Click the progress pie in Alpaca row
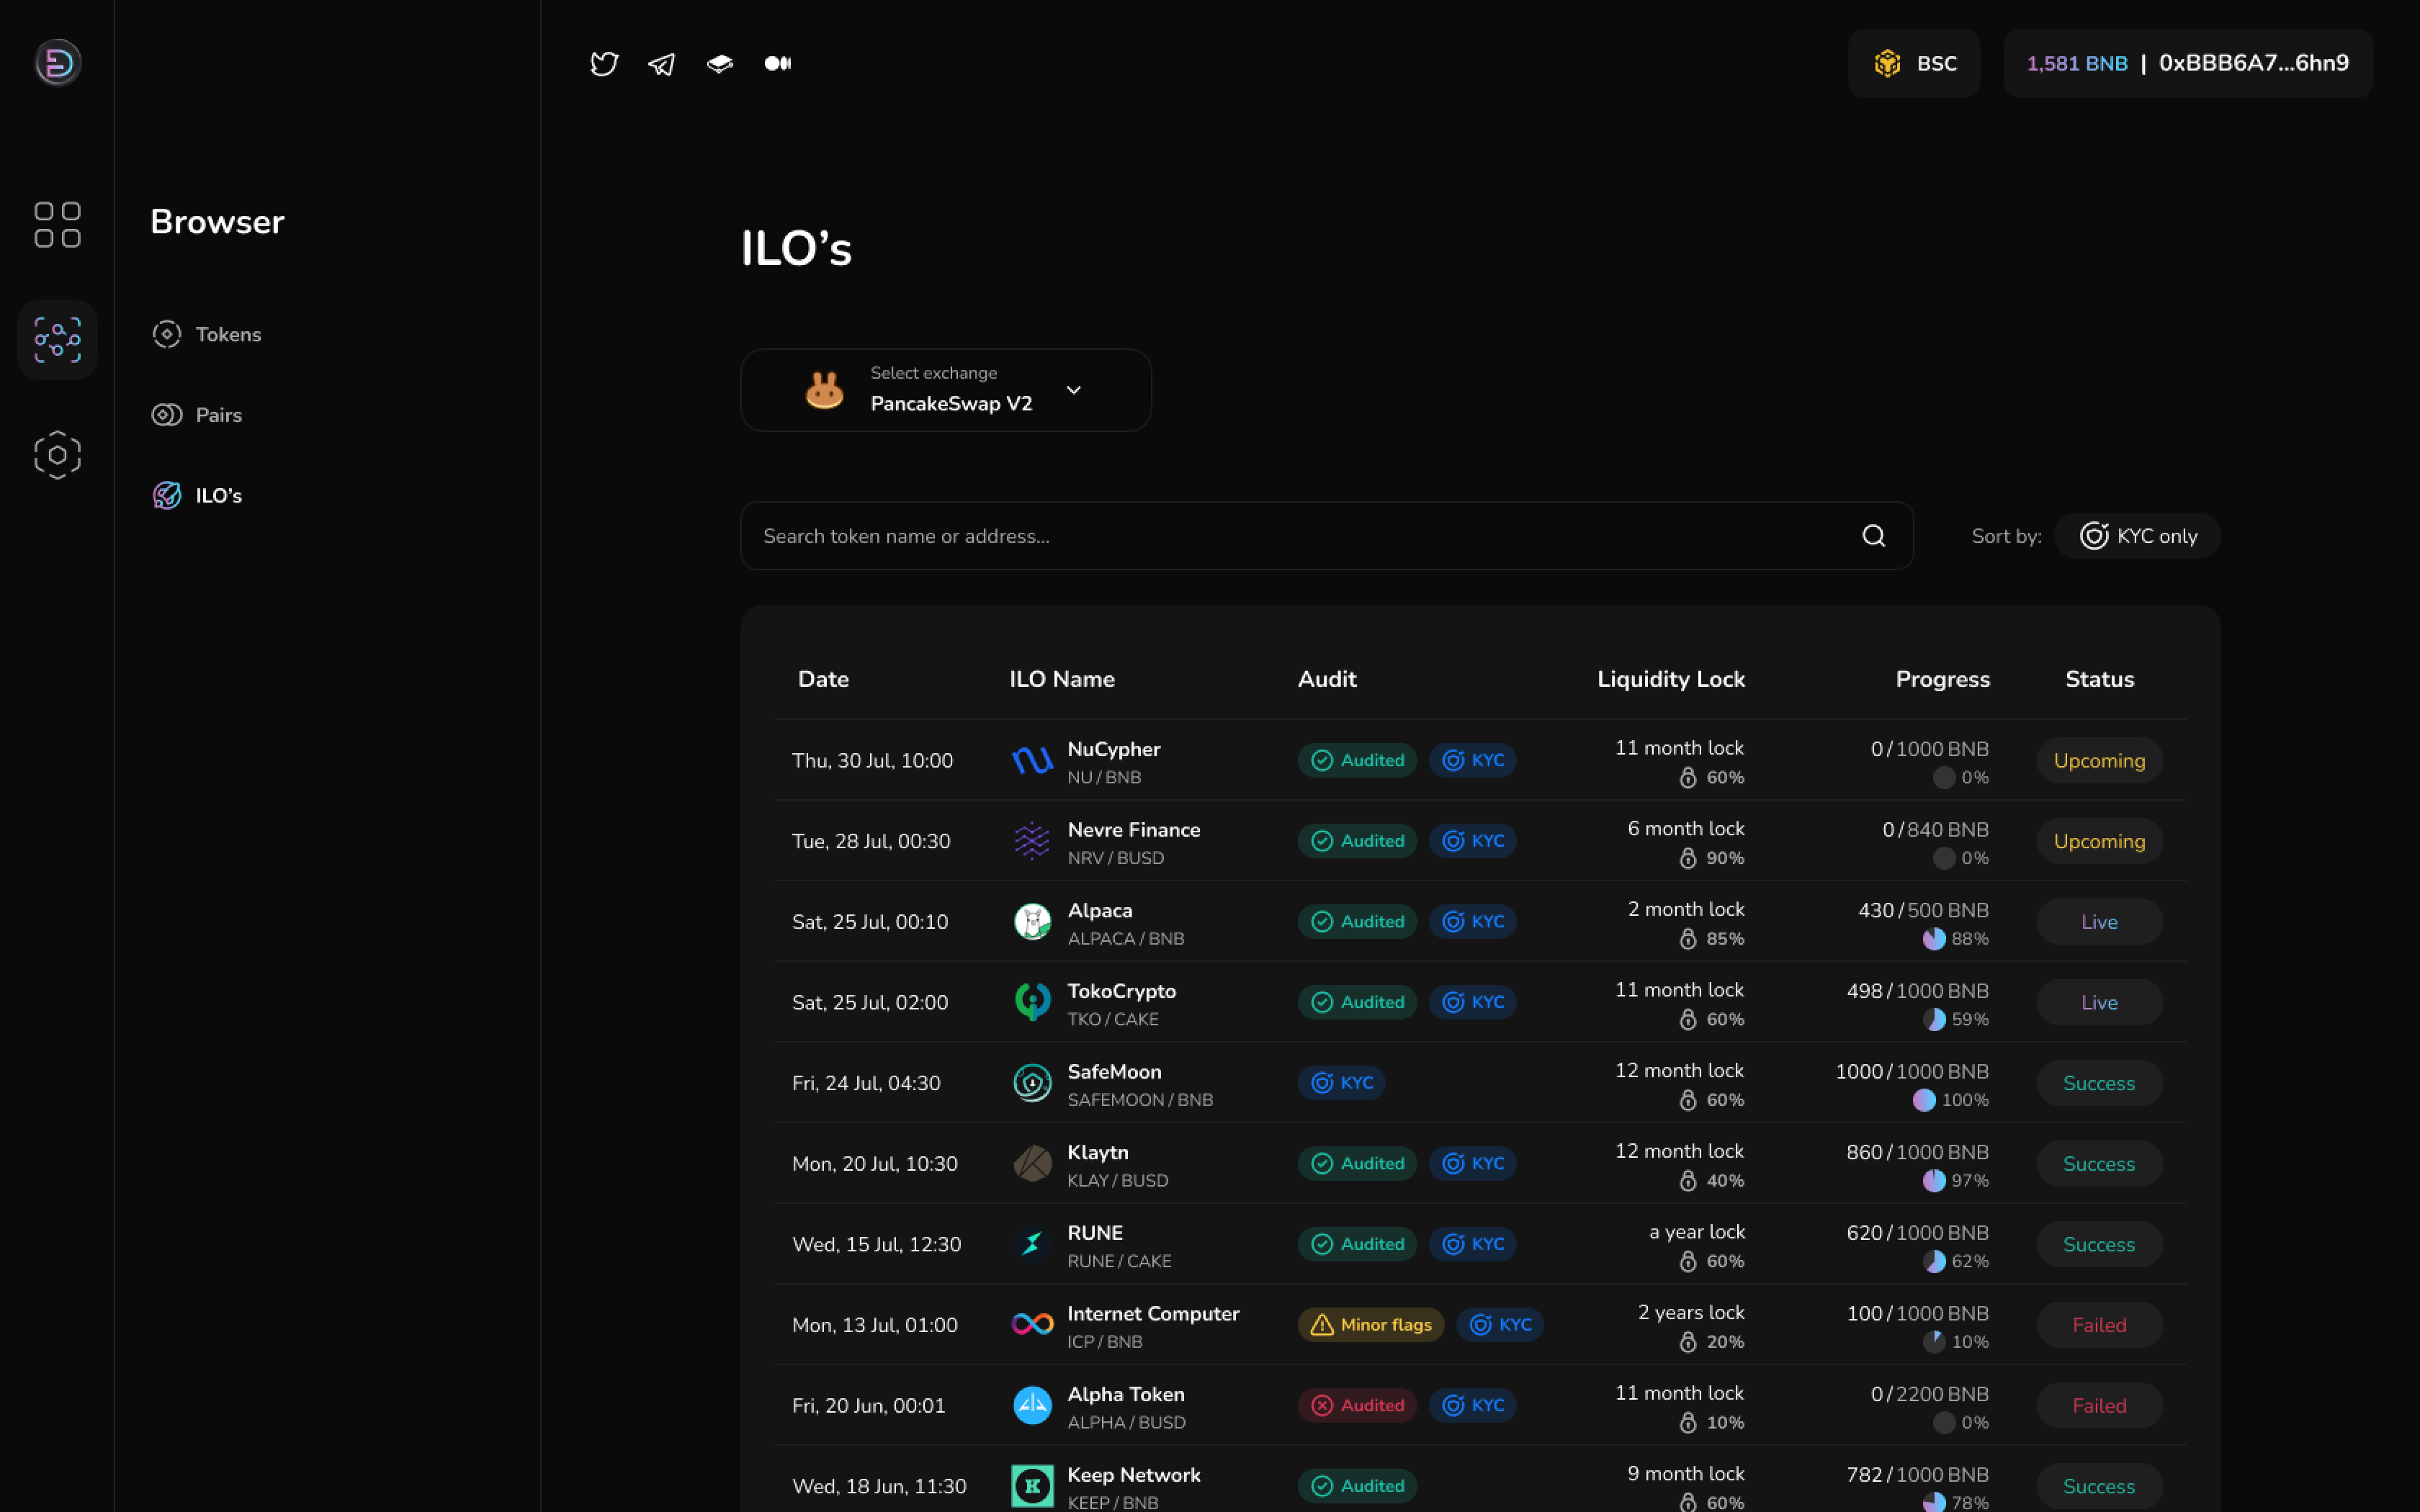 coord(1934,939)
